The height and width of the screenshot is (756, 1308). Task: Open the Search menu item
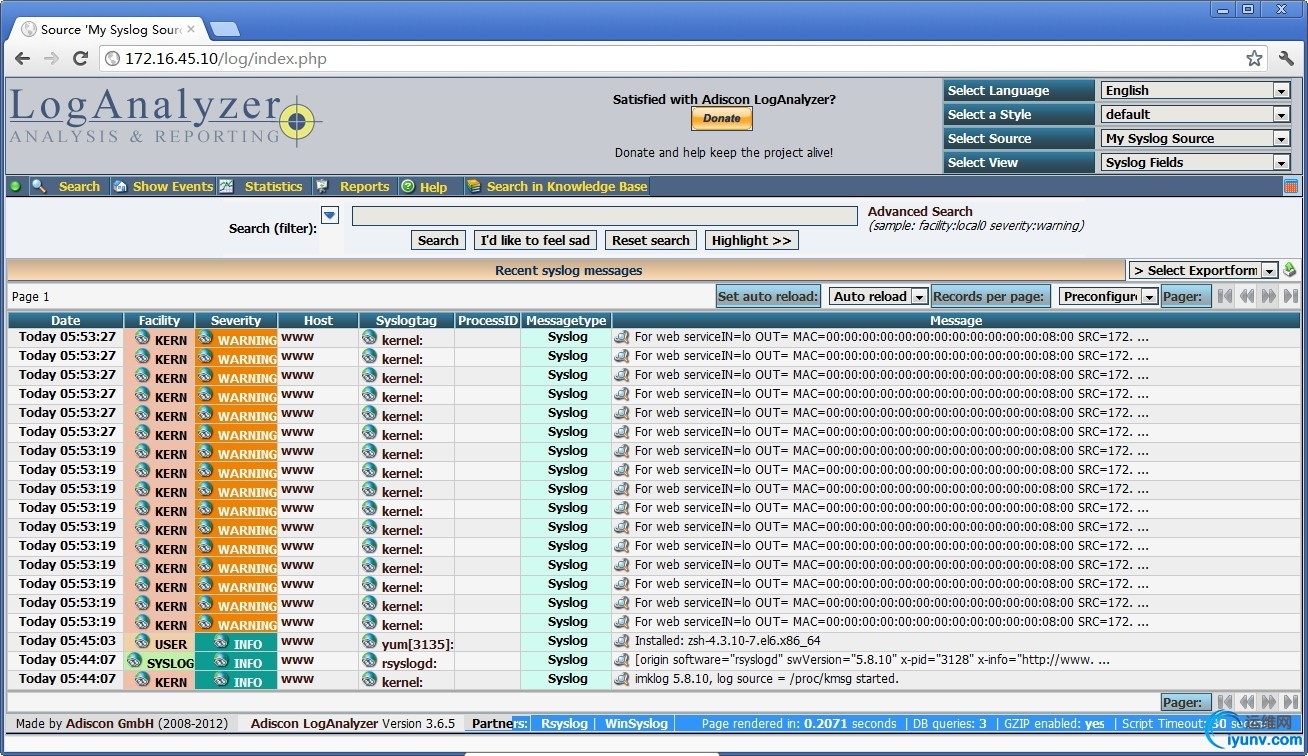click(x=79, y=186)
